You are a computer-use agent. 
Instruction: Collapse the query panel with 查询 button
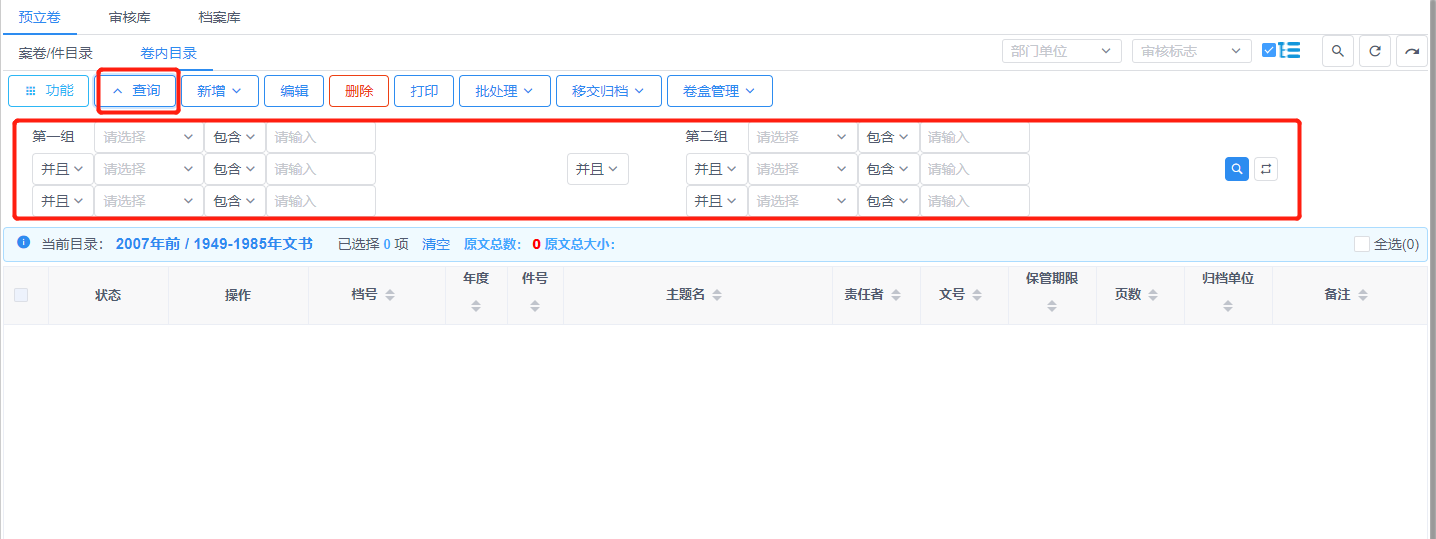[x=137, y=91]
